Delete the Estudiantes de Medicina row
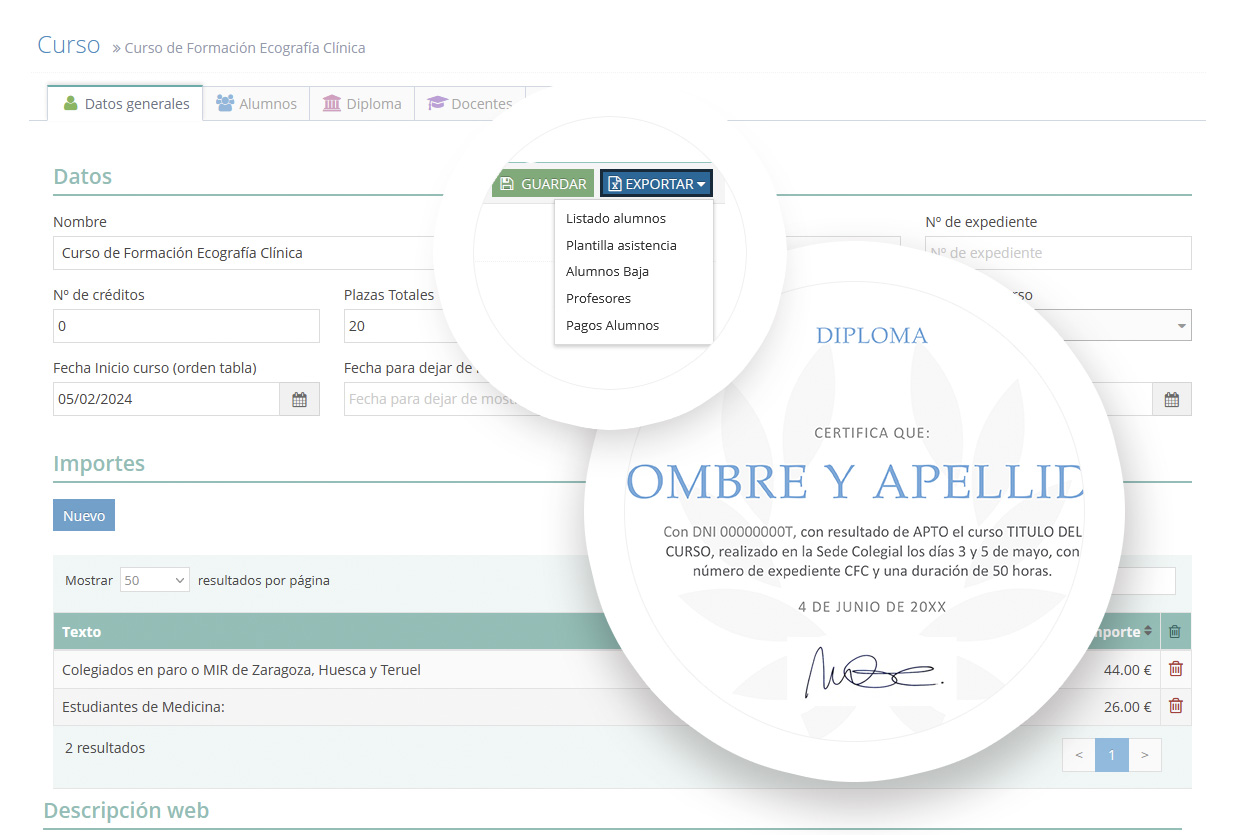 click(x=1176, y=706)
